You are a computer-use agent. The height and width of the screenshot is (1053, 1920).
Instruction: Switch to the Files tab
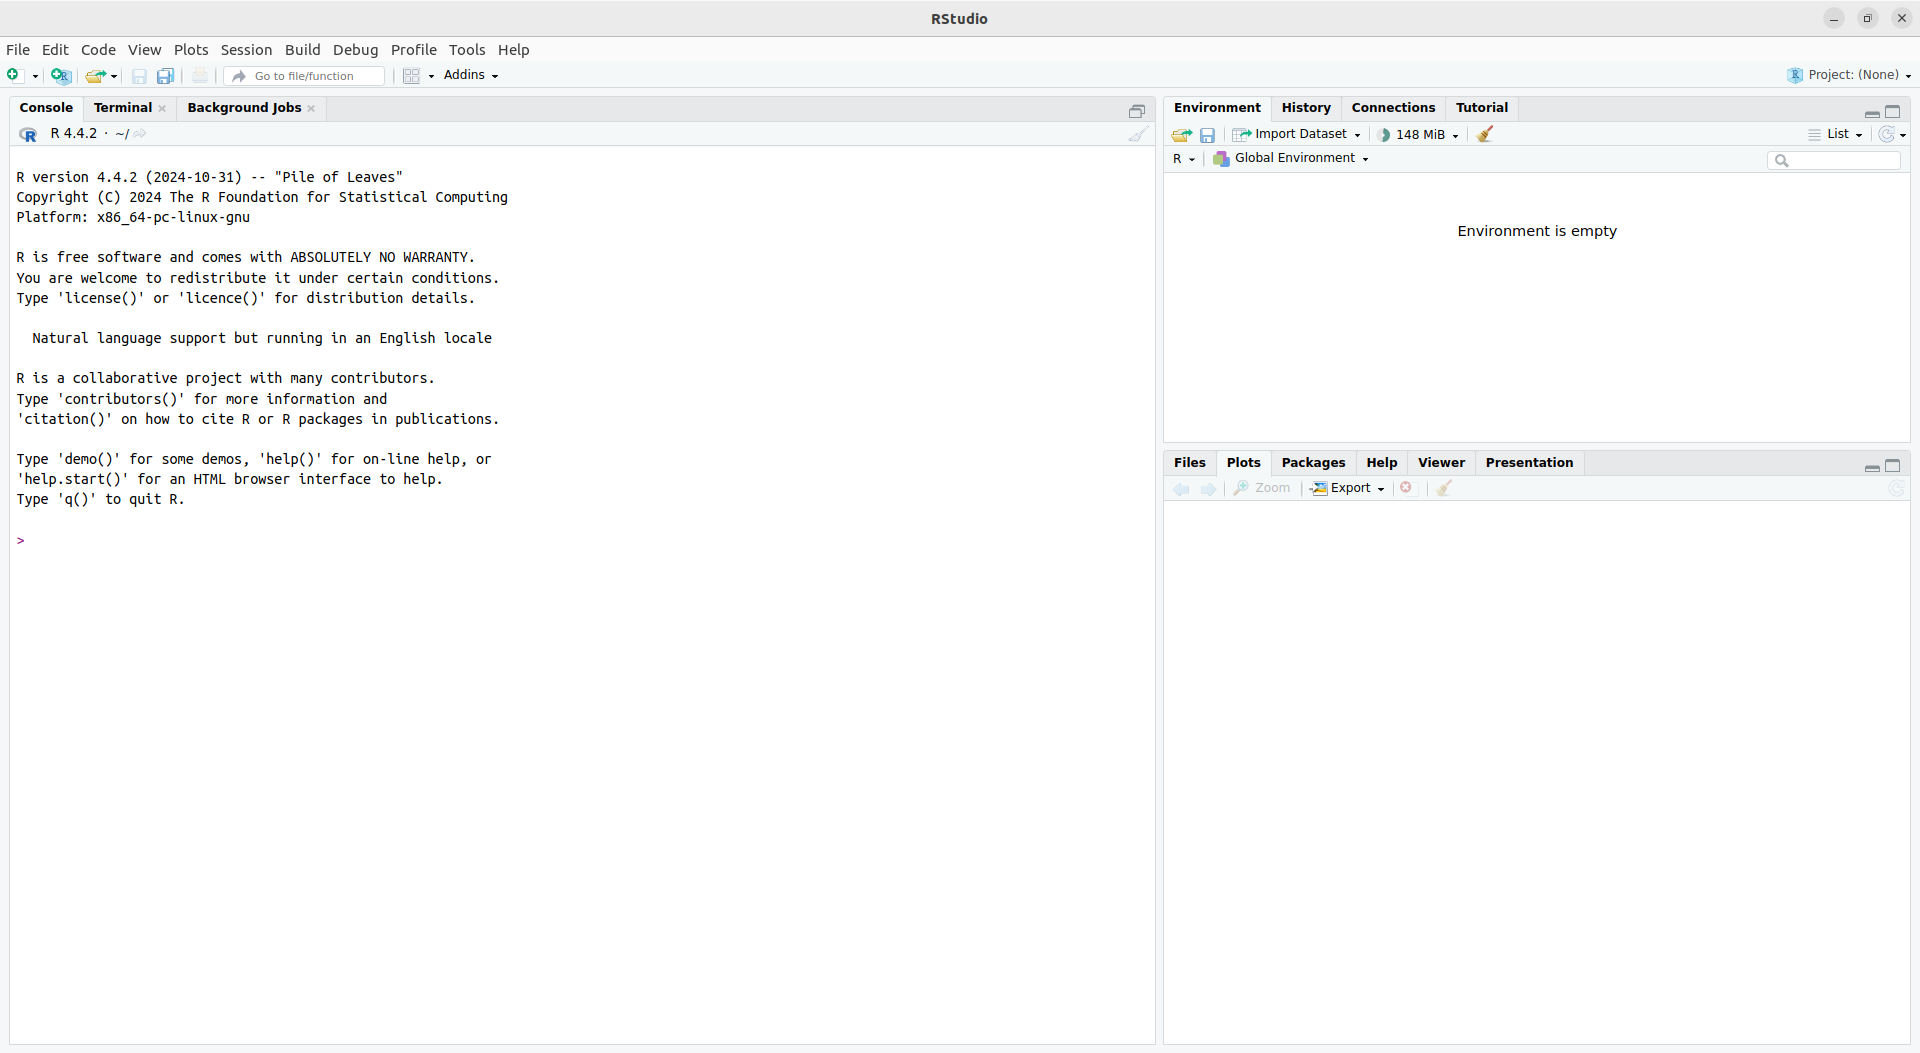click(1189, 463)
